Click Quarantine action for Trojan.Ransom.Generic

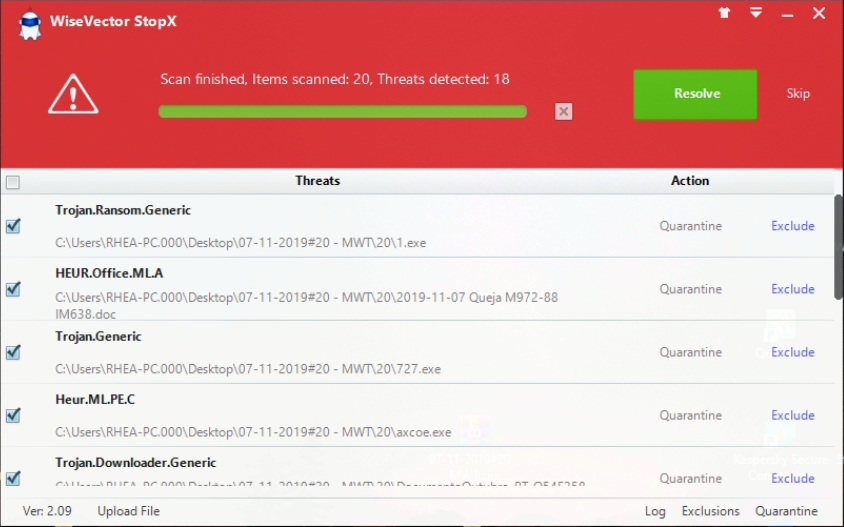[691, 226]
